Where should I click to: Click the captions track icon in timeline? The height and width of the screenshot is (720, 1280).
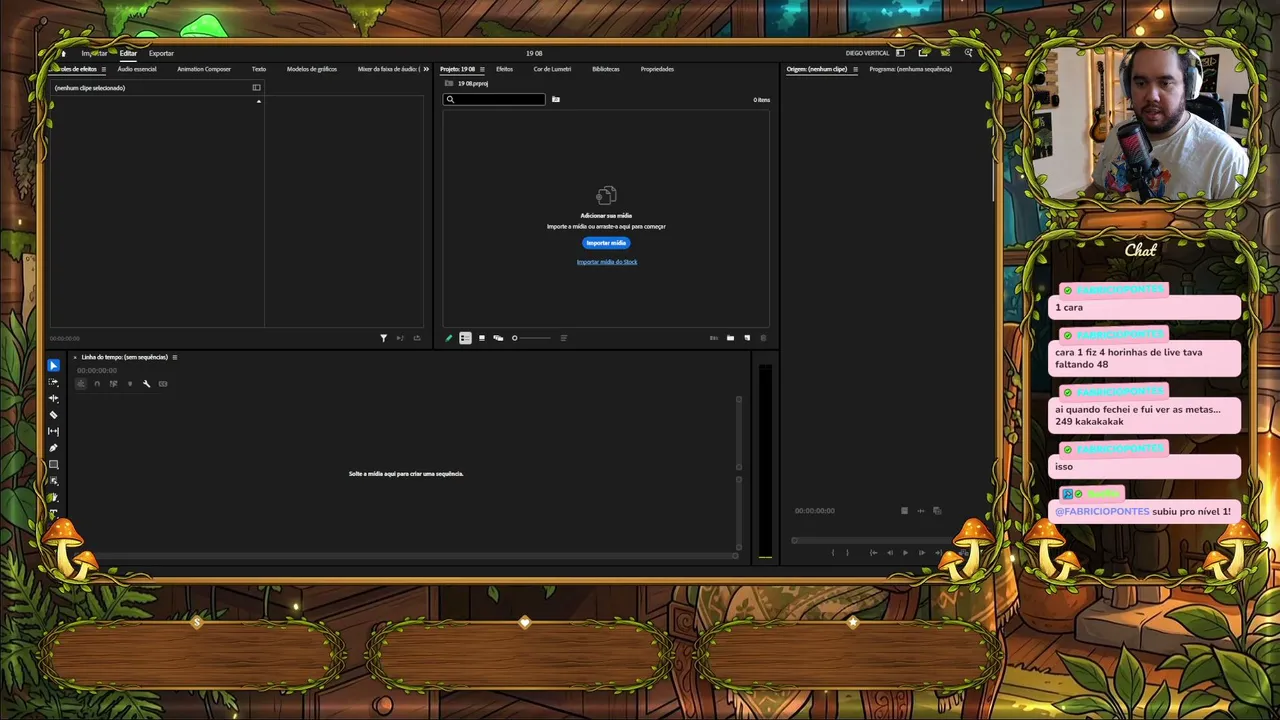click(x=163, y=384)
